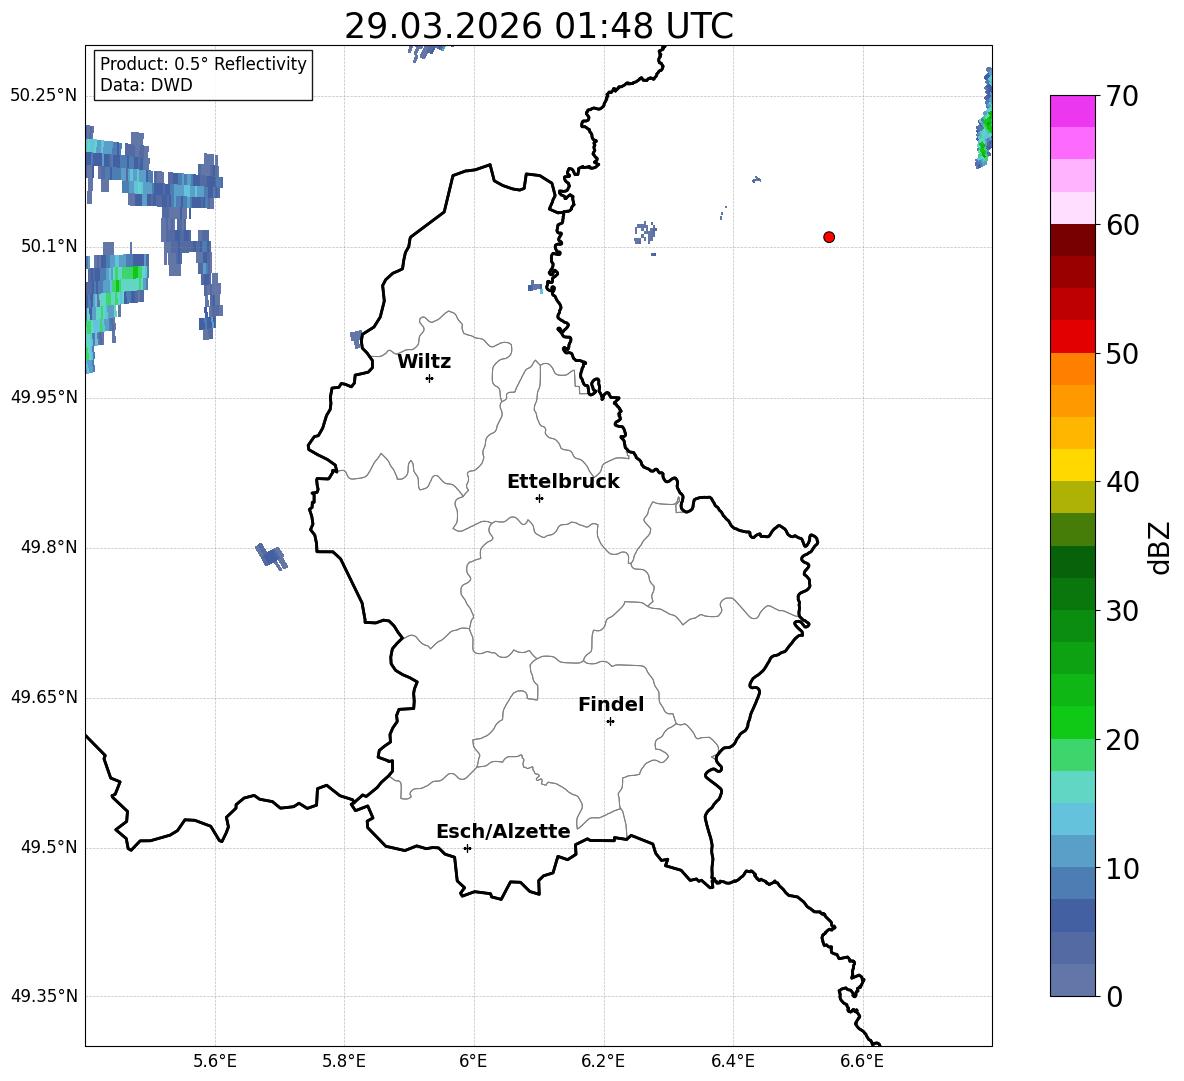Click the yellow 40 dBZ colorbar segment
The height and width of the screenshot is (1081, 1184).
[x=1072, y=465]
